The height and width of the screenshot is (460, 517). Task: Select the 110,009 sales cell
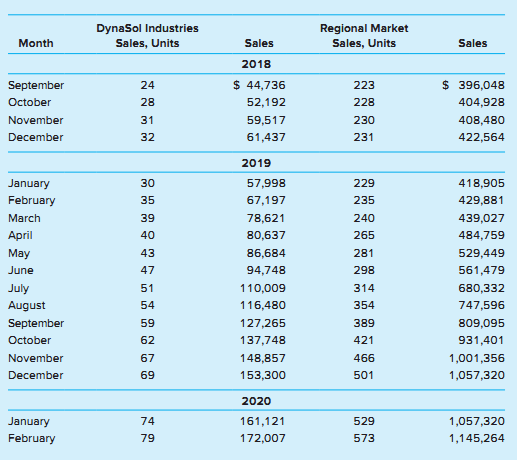(x=263, y=288)
